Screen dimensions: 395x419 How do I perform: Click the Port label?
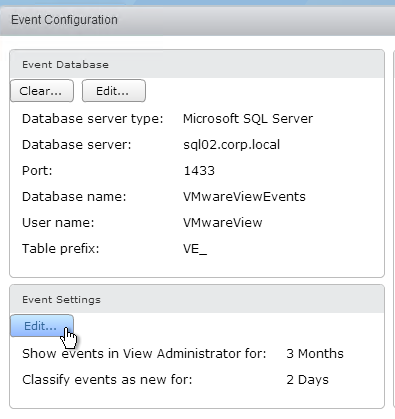[37, 171]
